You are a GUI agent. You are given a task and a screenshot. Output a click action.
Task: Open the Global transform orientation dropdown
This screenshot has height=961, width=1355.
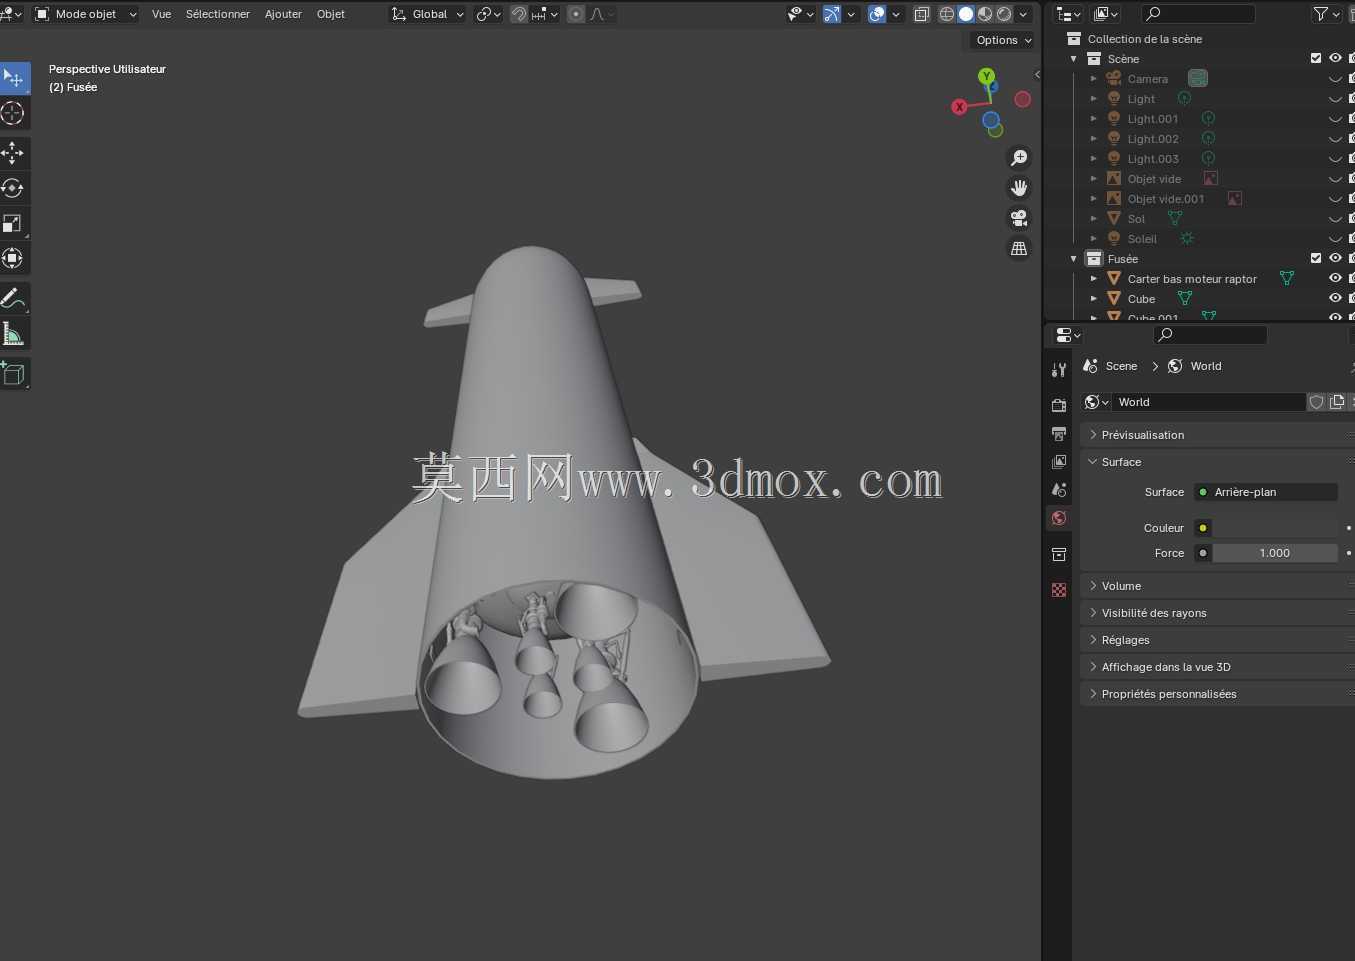click(428, 14)
